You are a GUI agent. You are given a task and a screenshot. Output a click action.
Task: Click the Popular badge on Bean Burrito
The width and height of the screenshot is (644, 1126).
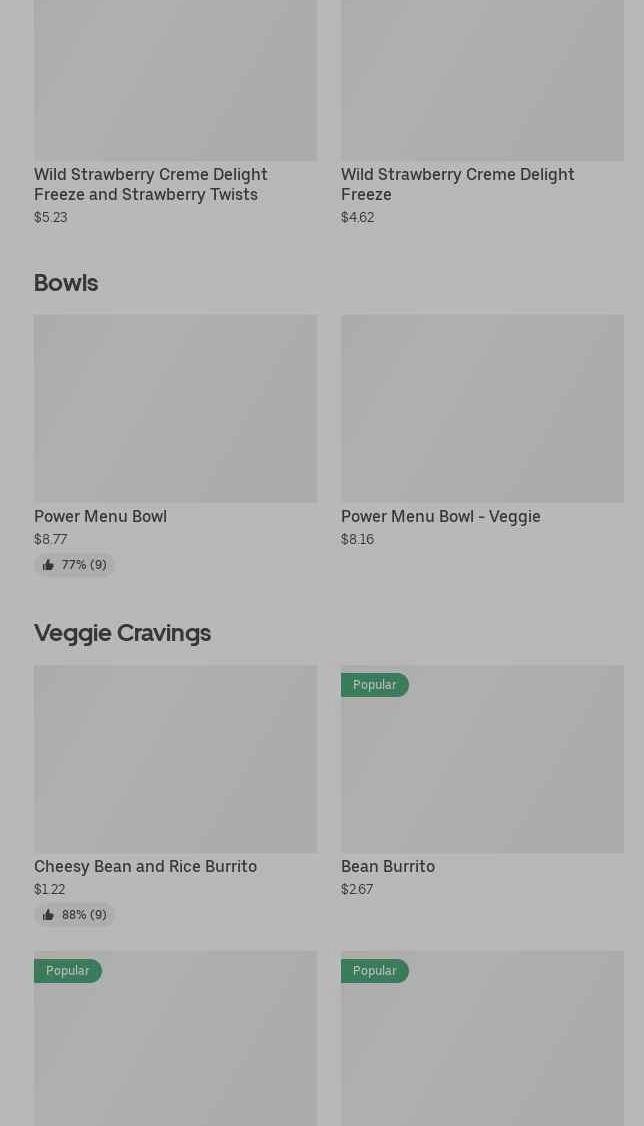pyautogui.click(x=374, y=685)
